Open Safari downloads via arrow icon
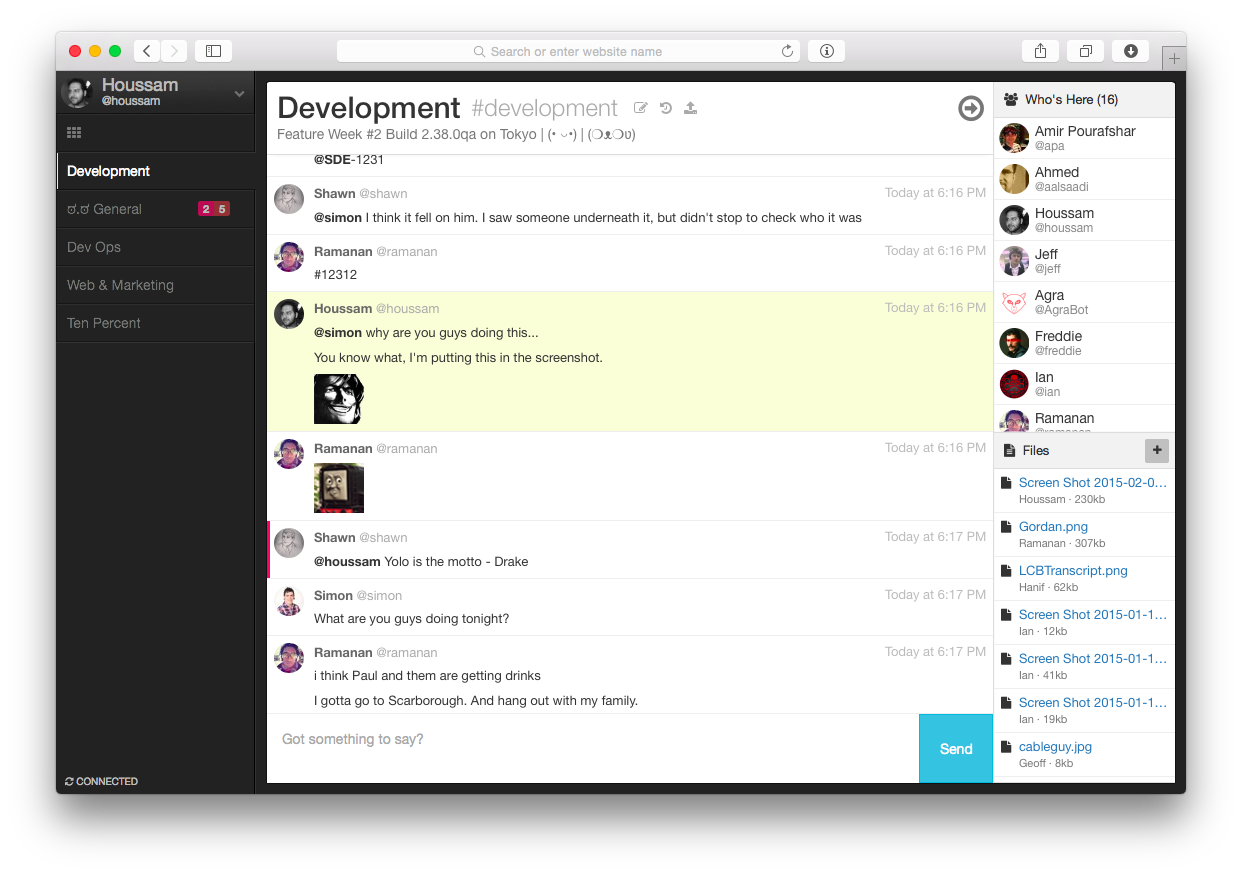1242x874 pixels. [x=1130, y=50]
